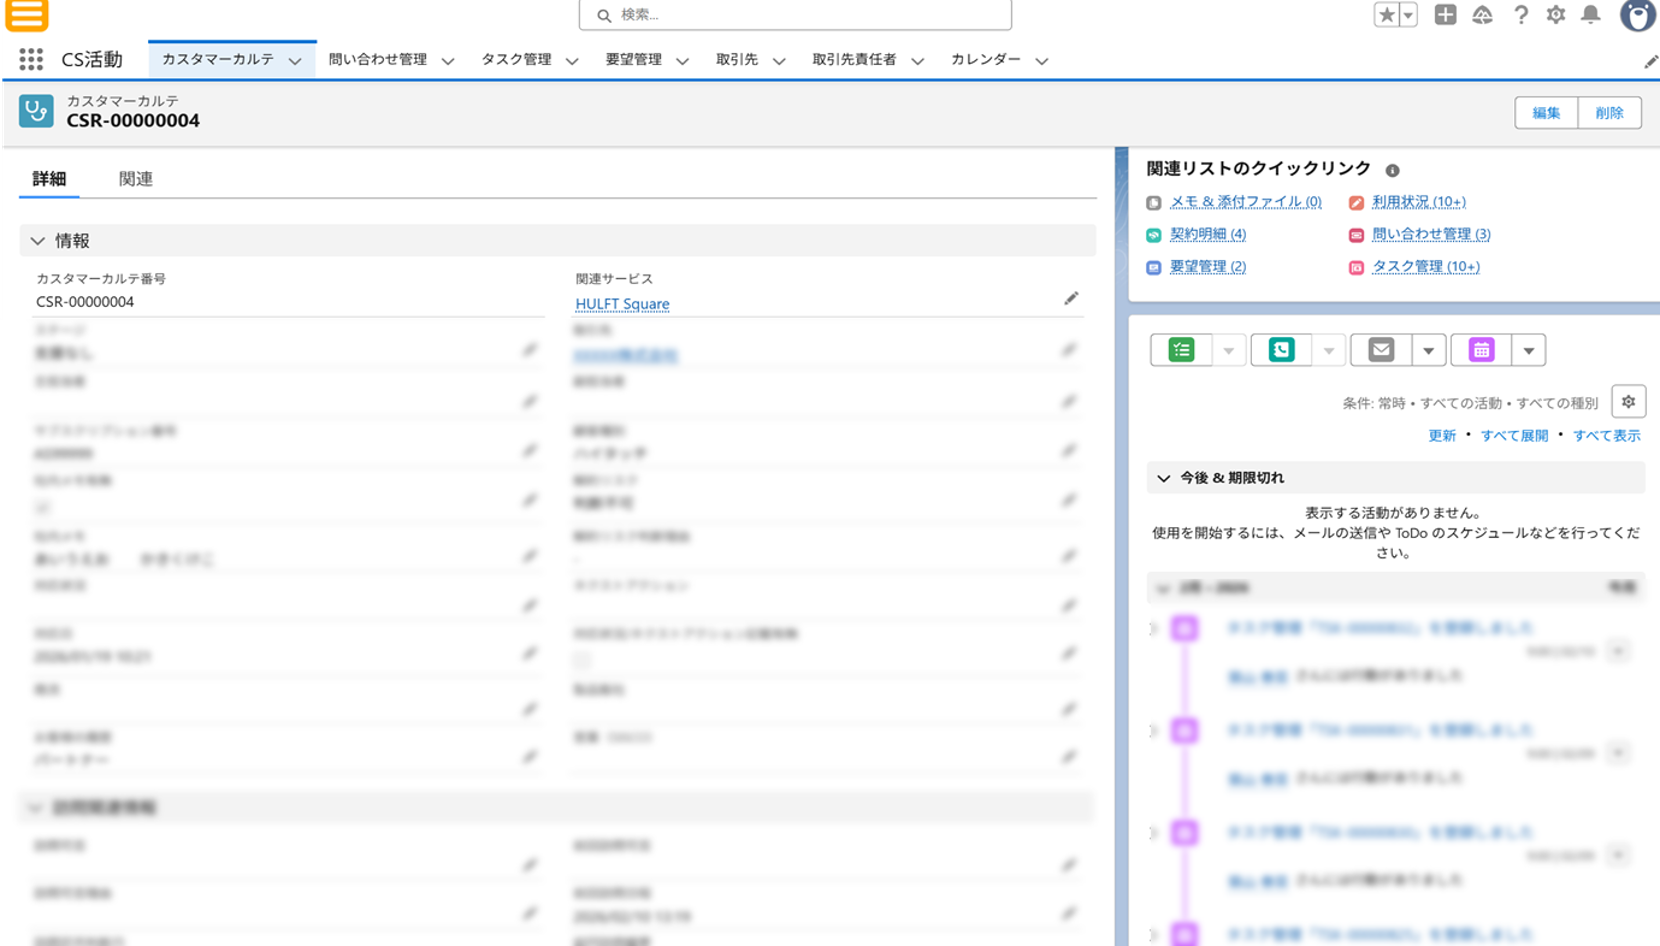This screenshot has width=1660, height=946.
Task: Click the notifications bell icon
Action: [1590, 15]
